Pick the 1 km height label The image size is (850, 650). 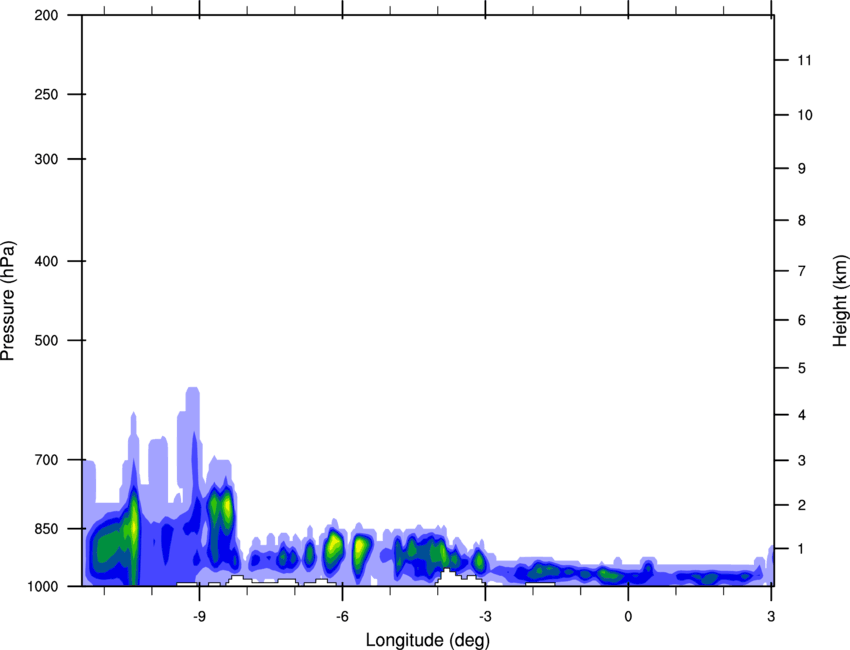pos(802,549)
